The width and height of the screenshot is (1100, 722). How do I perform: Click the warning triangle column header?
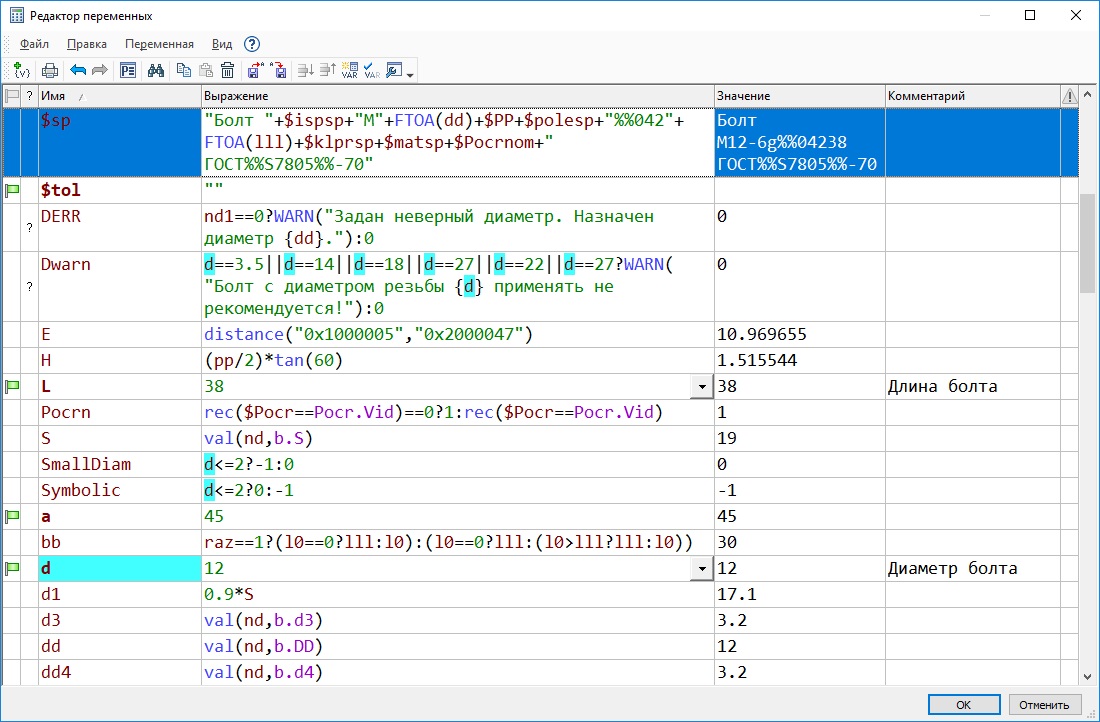pyautogui.click(x=1069, y=95)
